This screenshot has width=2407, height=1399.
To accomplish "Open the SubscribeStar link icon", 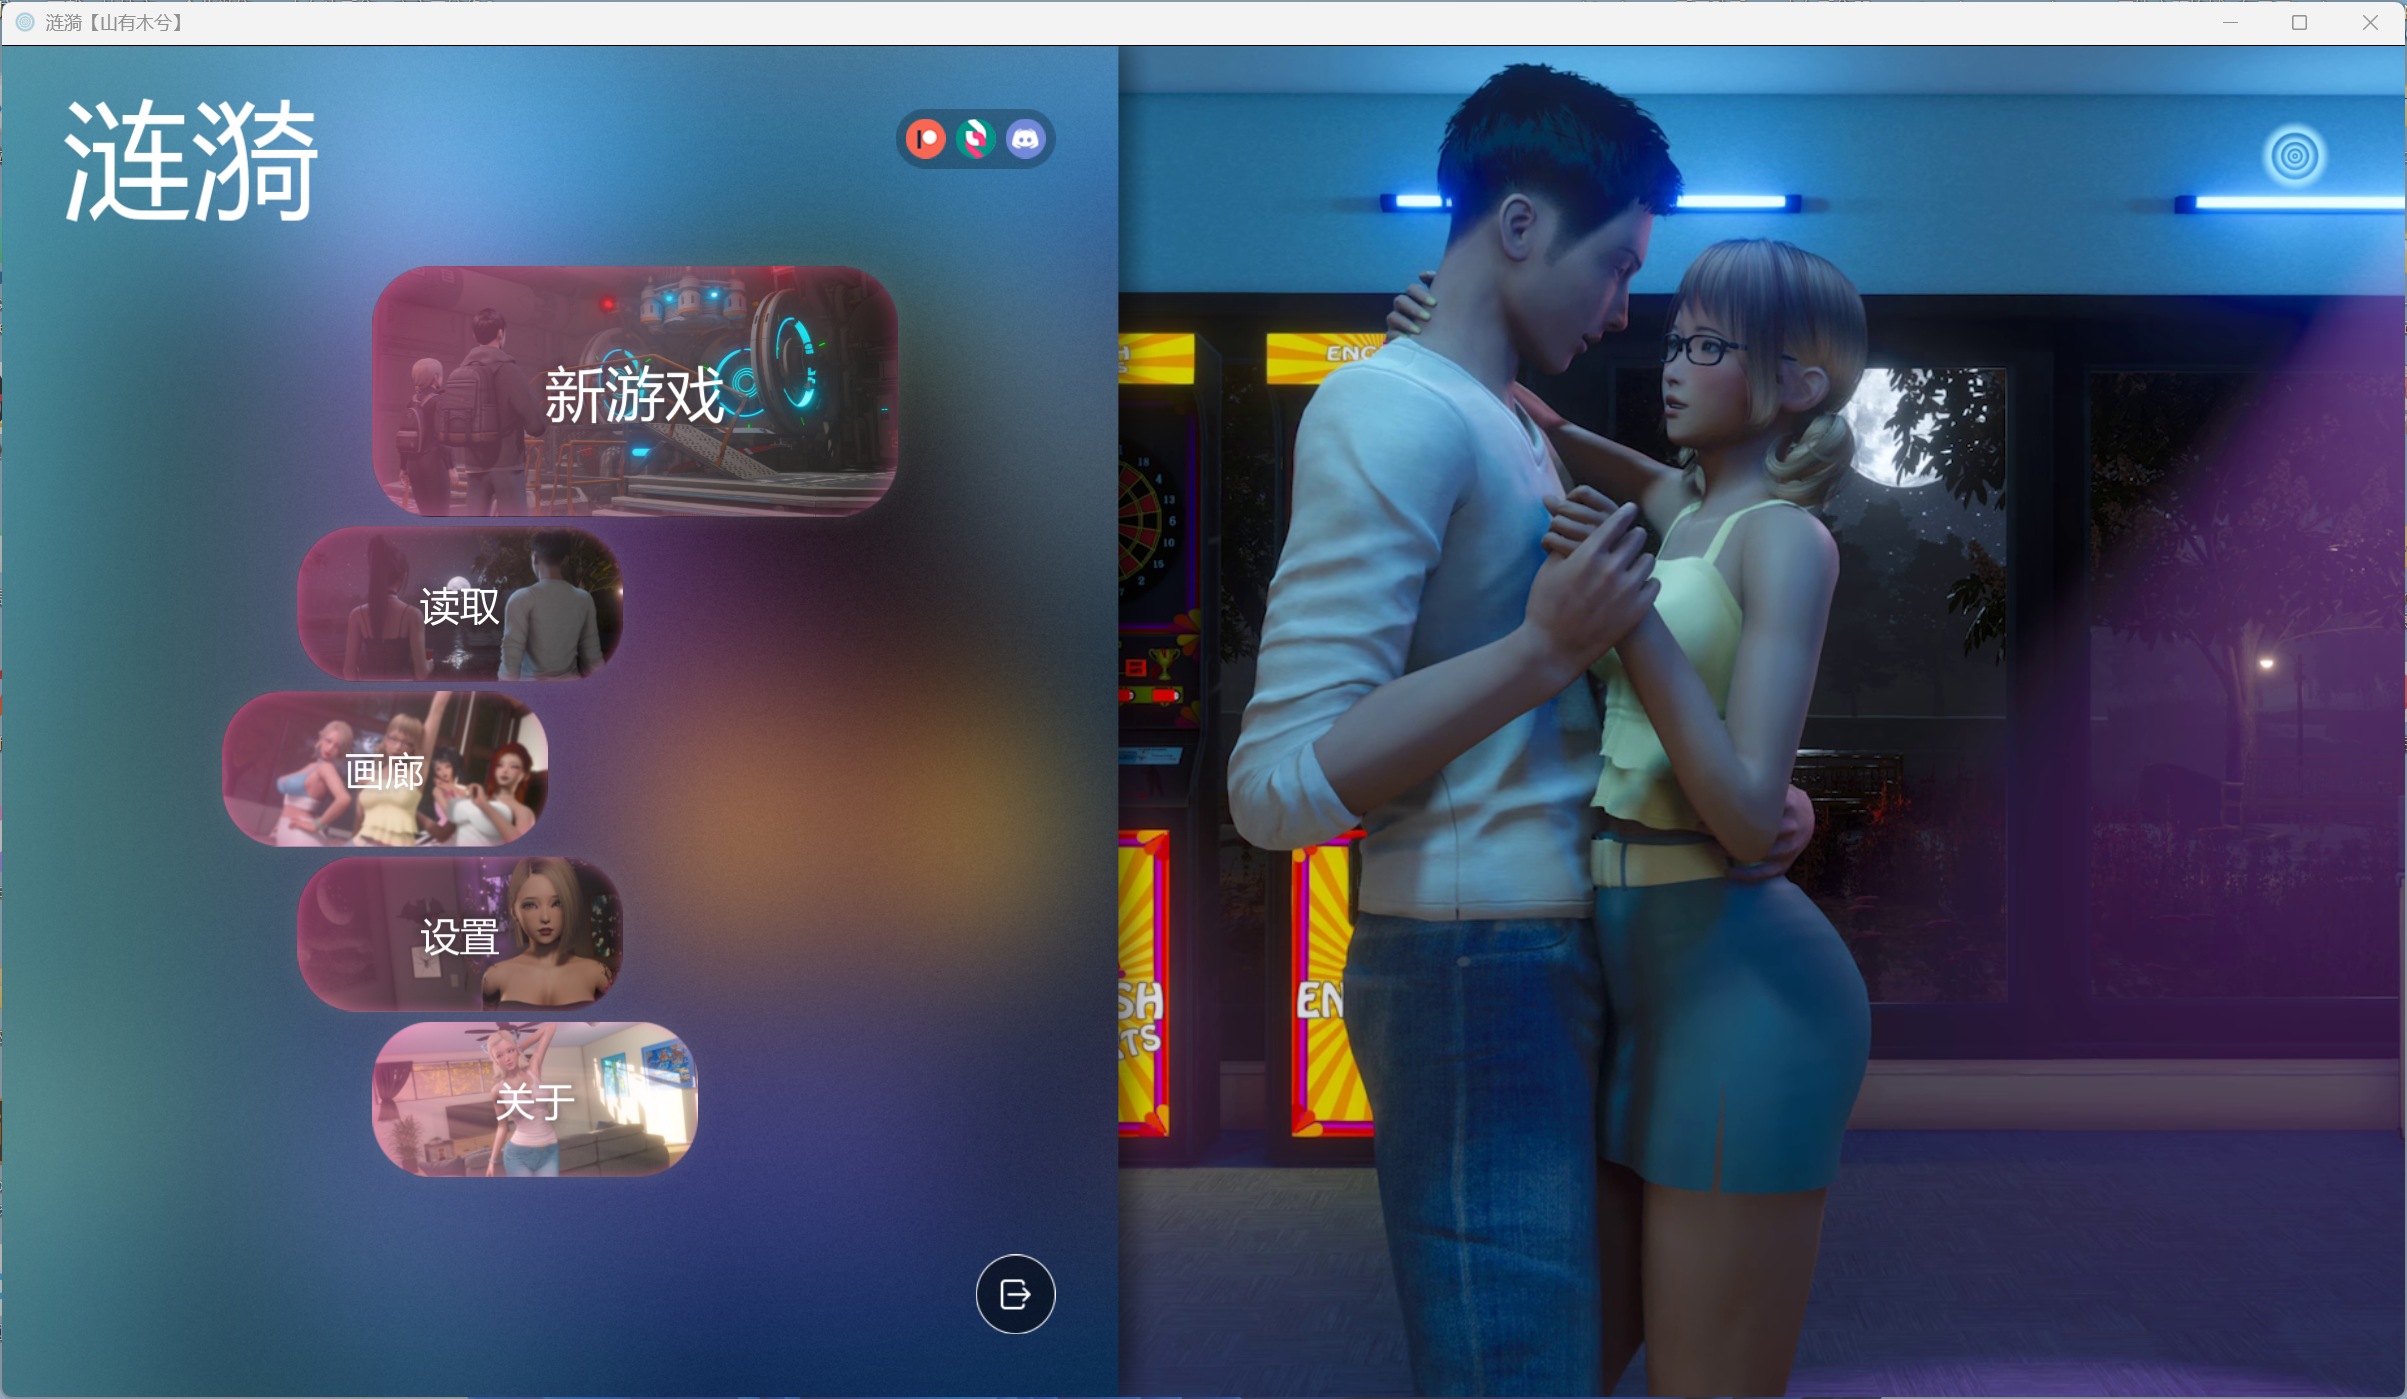I will (x=975, y=139).
